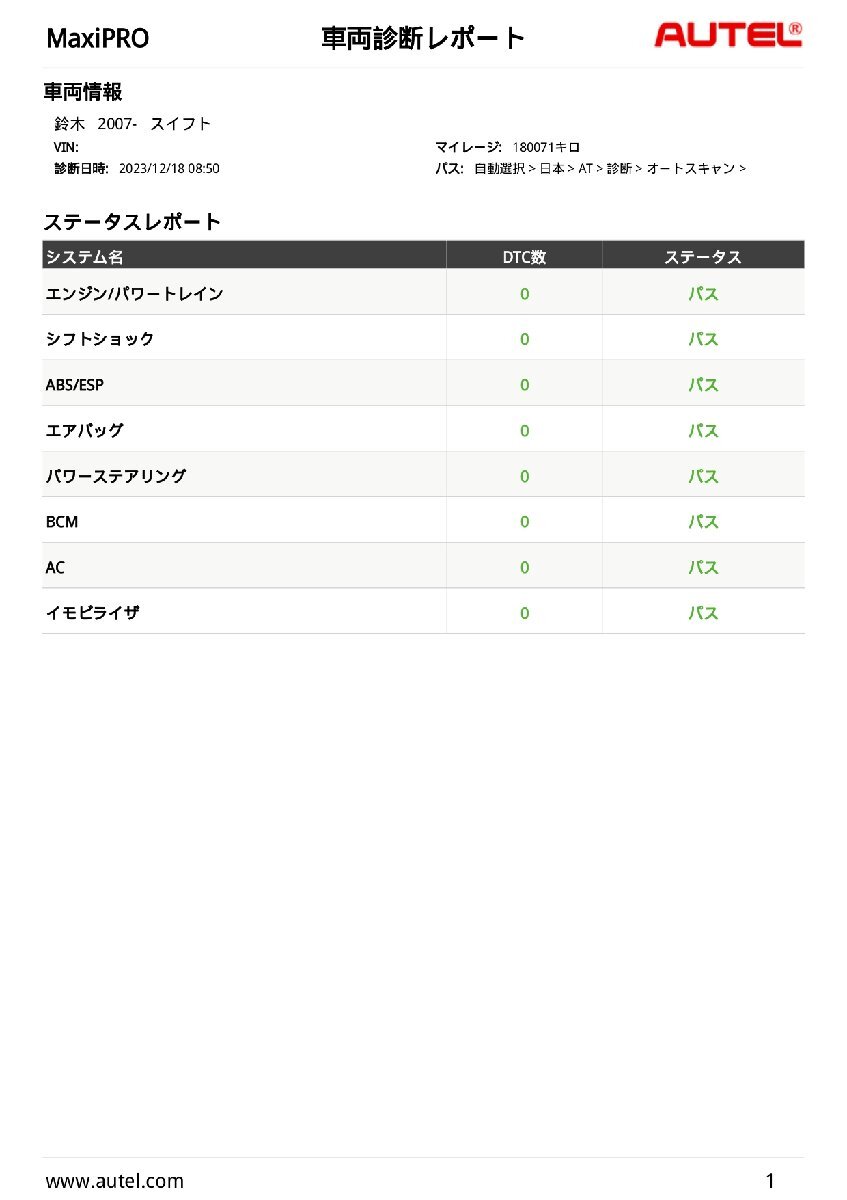Screen dimensions: 847x1200
Task: Click the オートスキャン path text
Action: pyautogui.click(x=691, y=168)
